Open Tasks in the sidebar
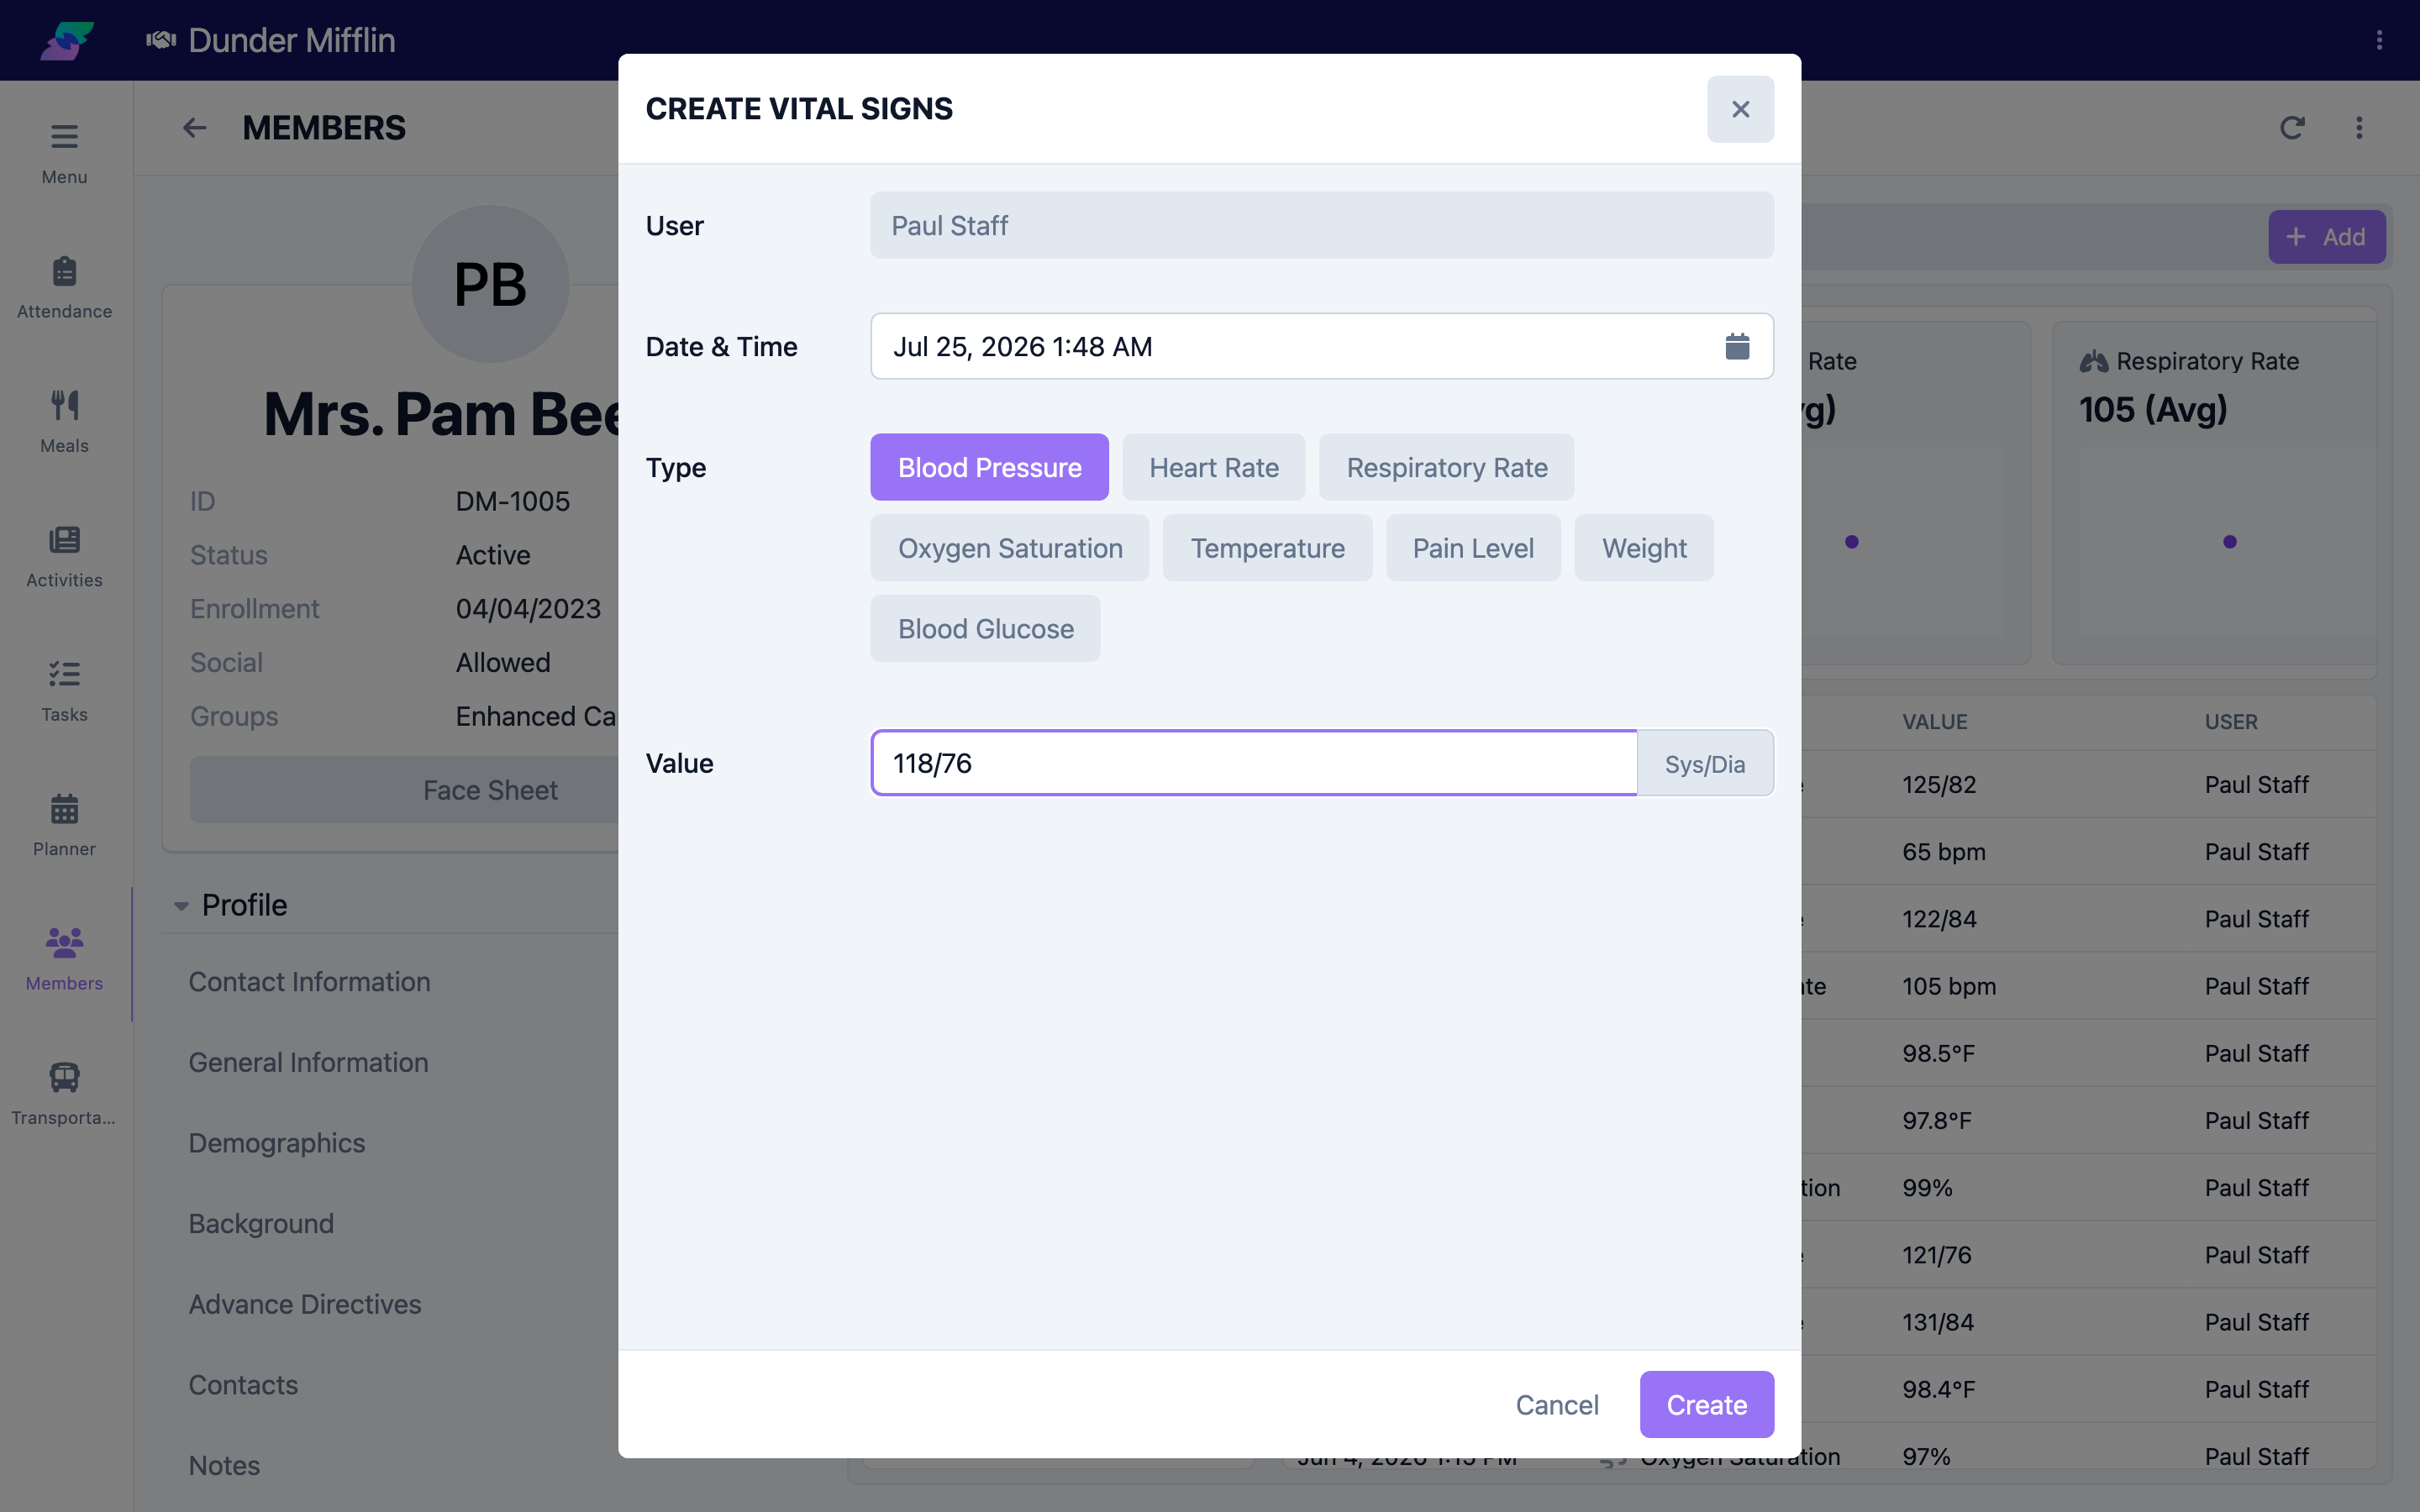 64,690
